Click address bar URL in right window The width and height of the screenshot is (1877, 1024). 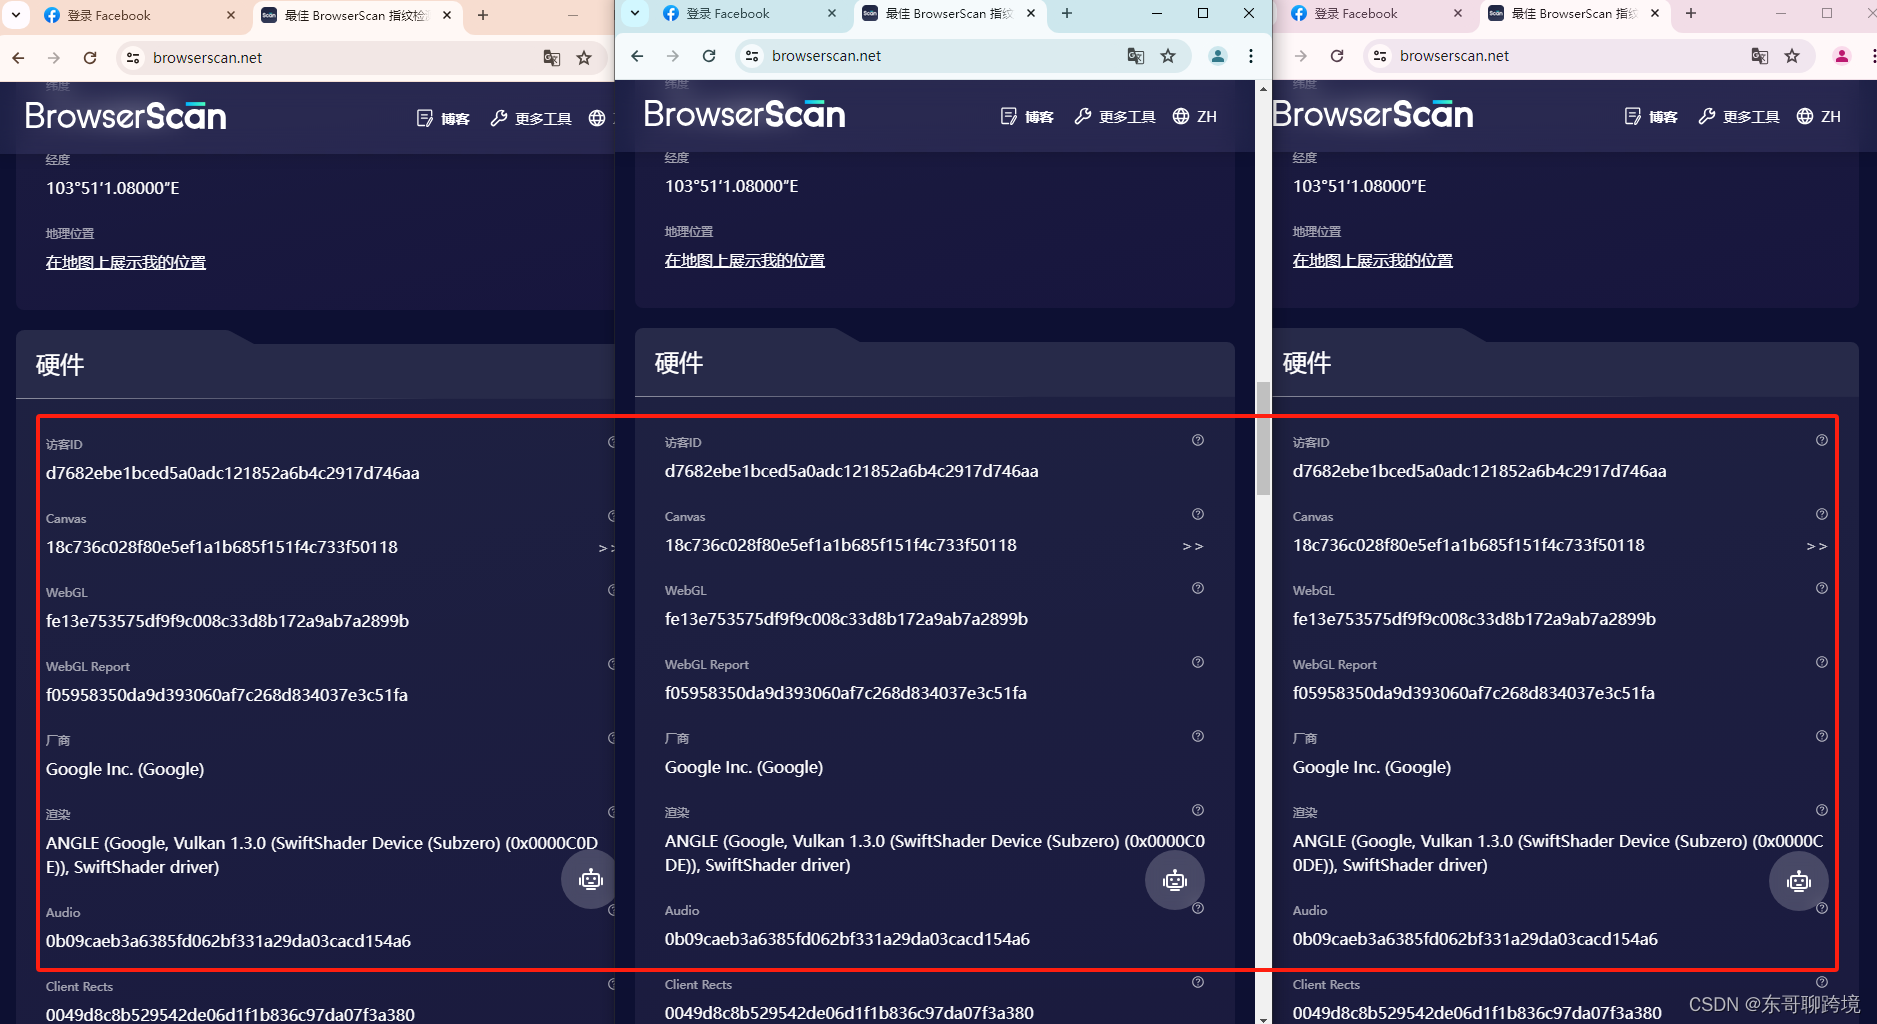point(1455,56)
